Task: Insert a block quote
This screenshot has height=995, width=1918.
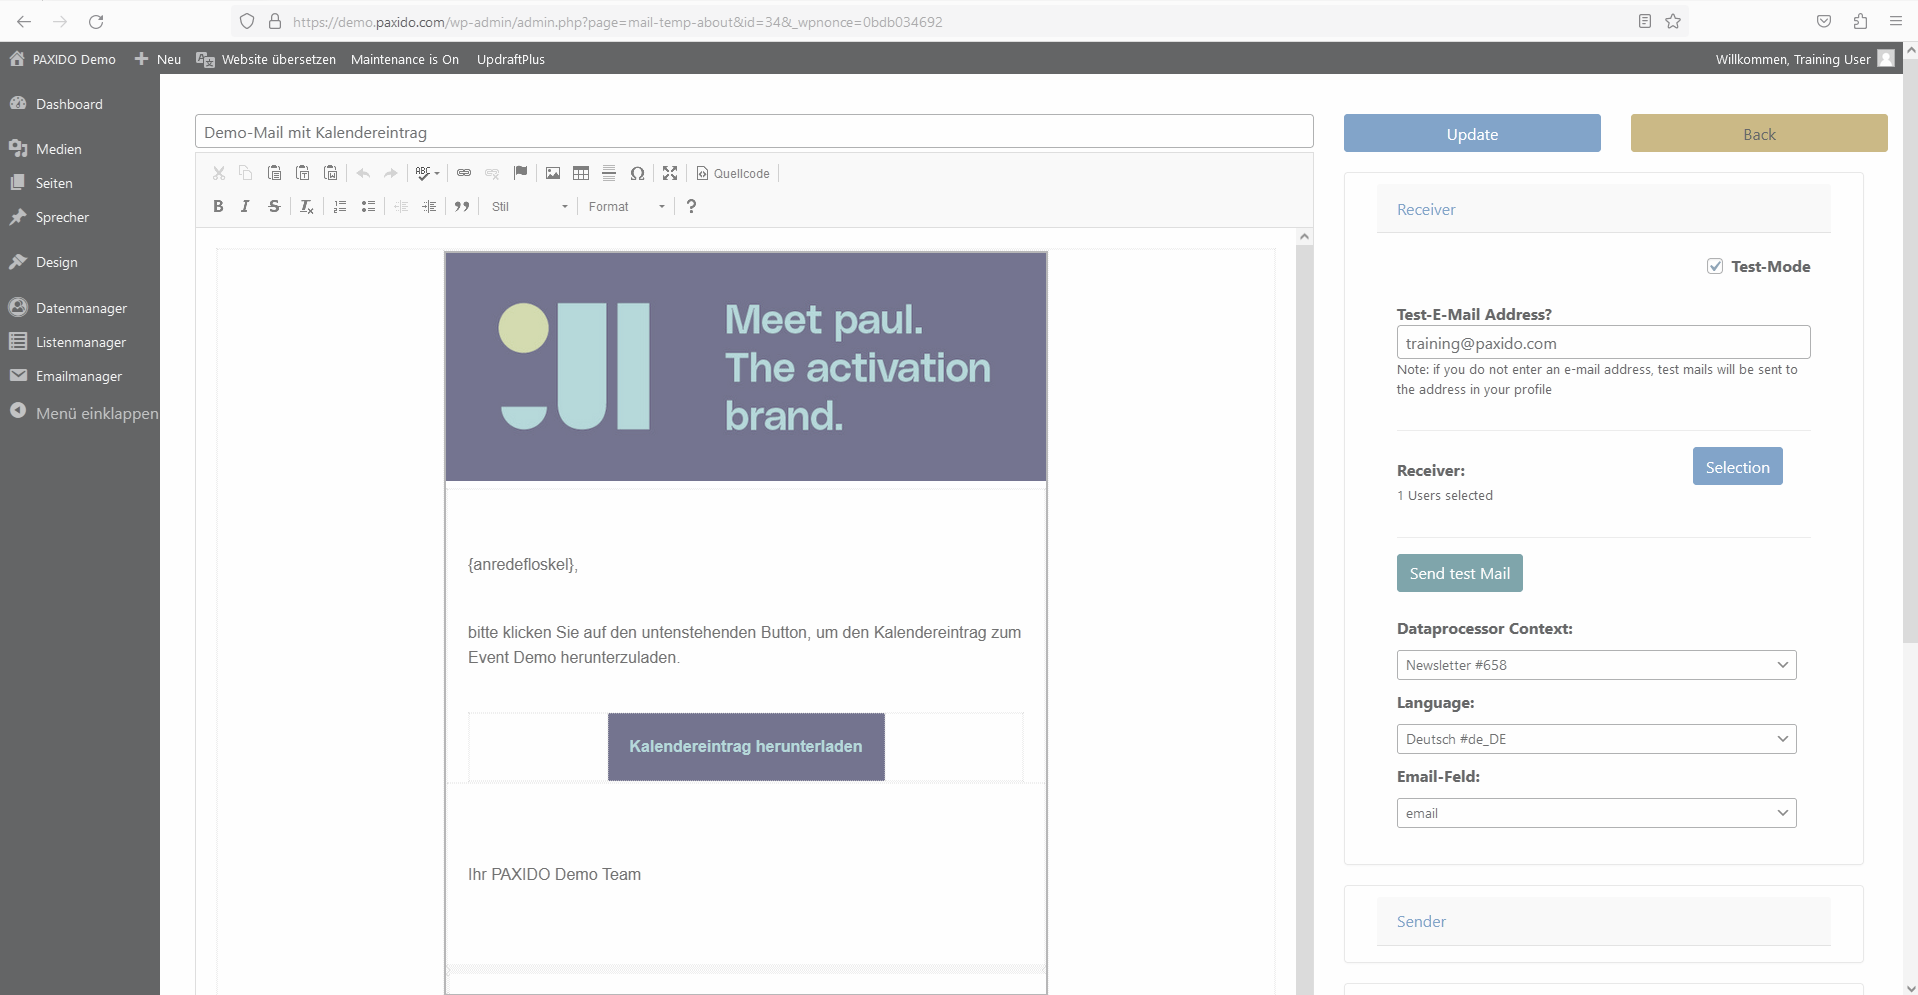Action: [x=462, y=206]
